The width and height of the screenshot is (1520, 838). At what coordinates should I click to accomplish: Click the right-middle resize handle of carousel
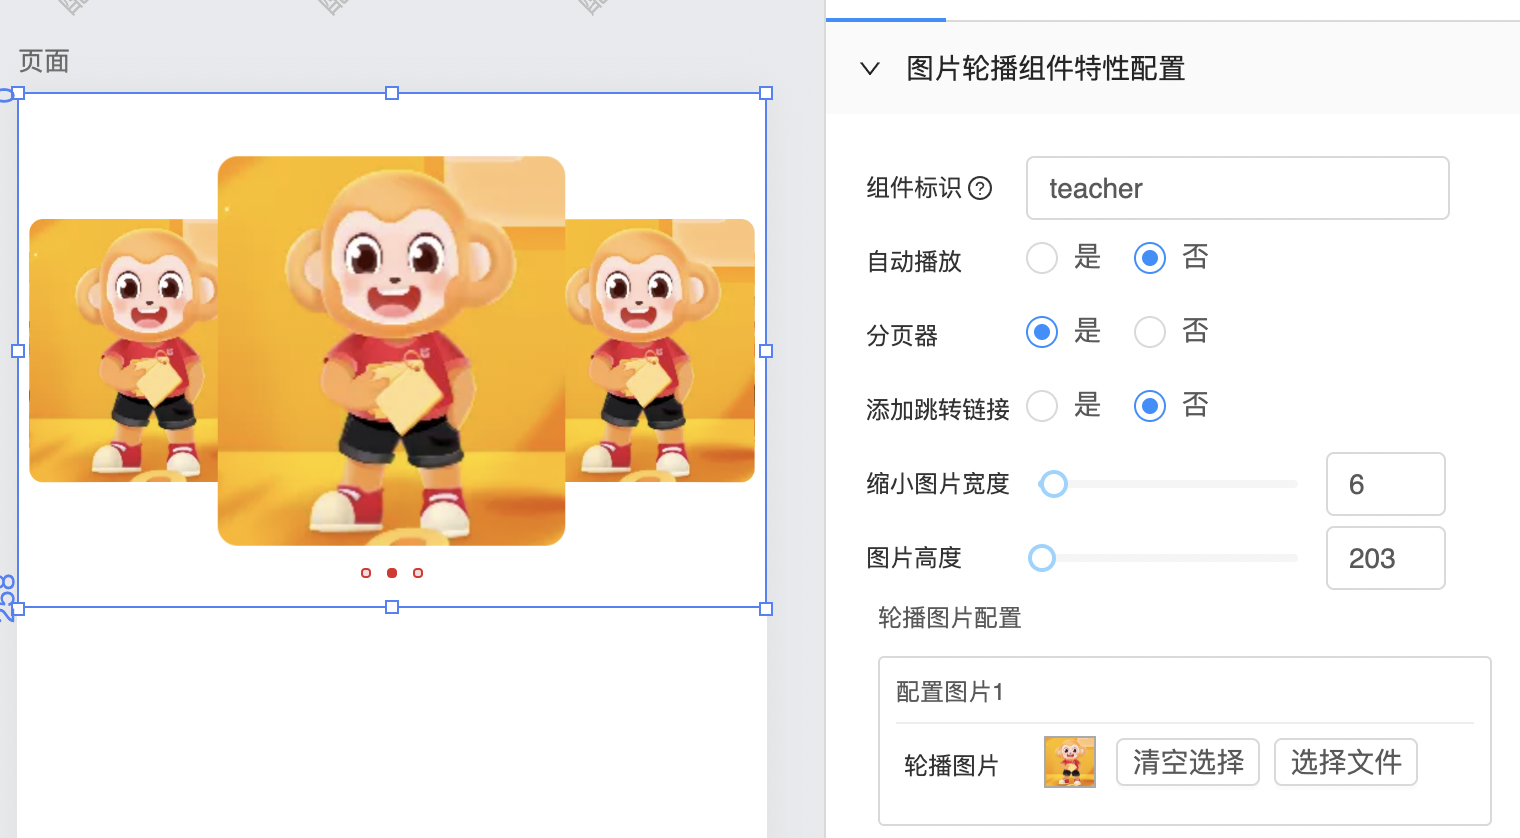coord(766,351)
